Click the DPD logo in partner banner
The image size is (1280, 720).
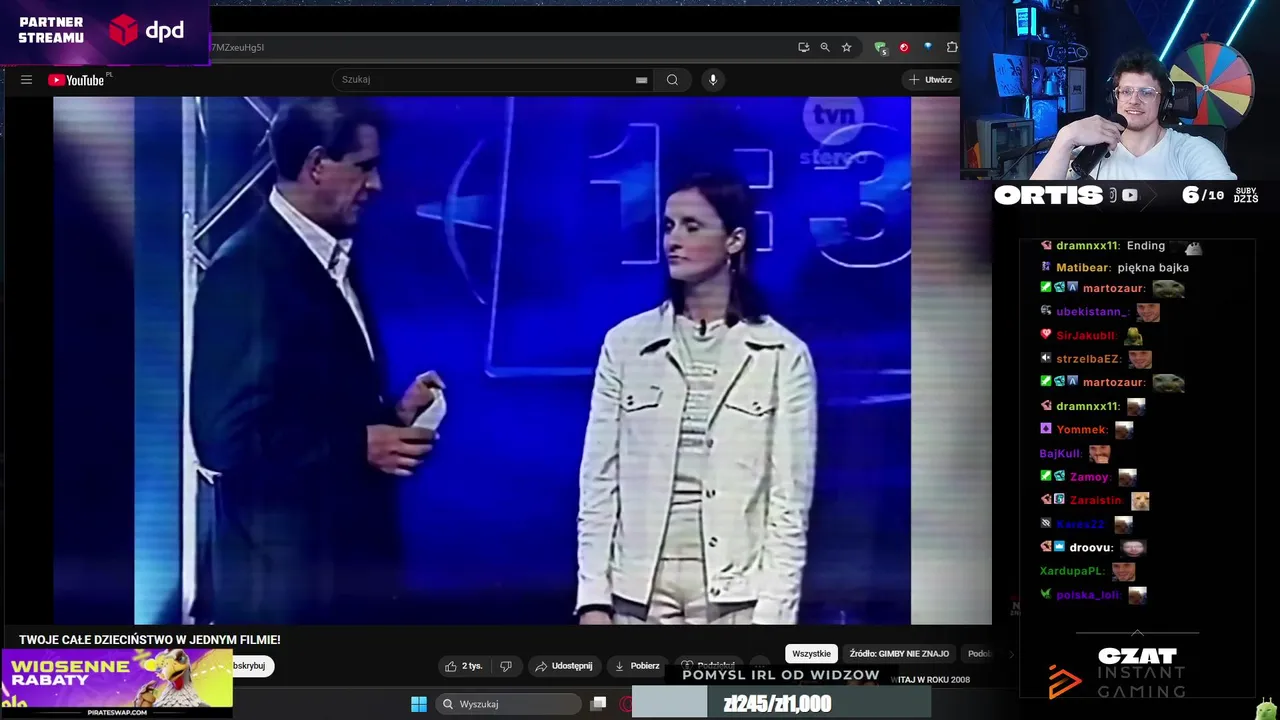(147, 30)
